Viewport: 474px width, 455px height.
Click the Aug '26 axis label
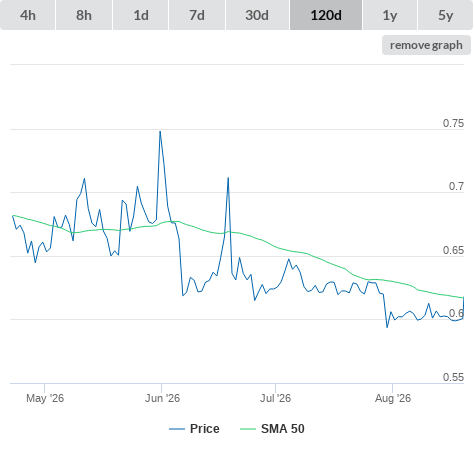click(393, 398)
